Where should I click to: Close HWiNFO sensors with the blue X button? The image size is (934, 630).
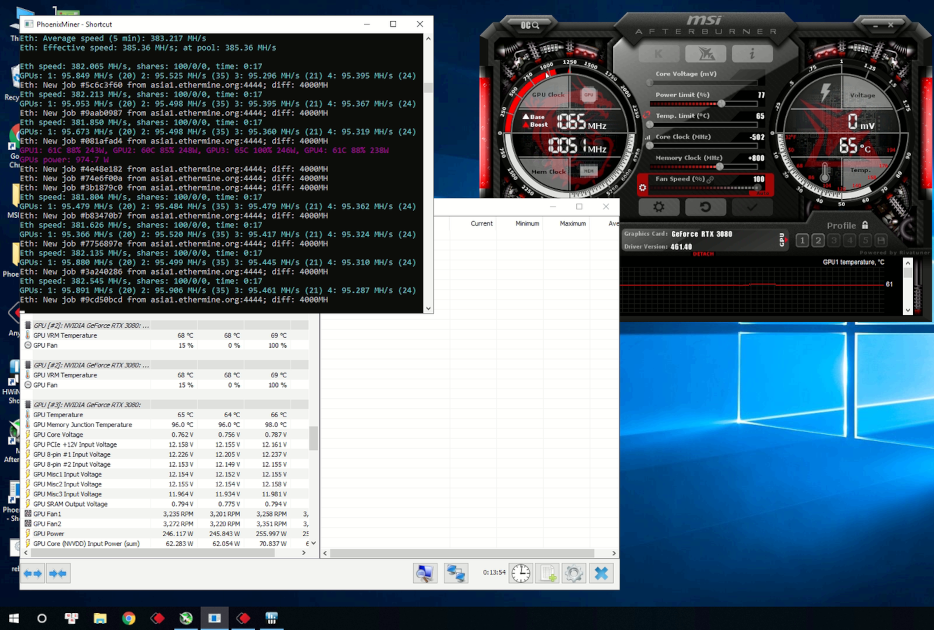click(x=602, y=573)
